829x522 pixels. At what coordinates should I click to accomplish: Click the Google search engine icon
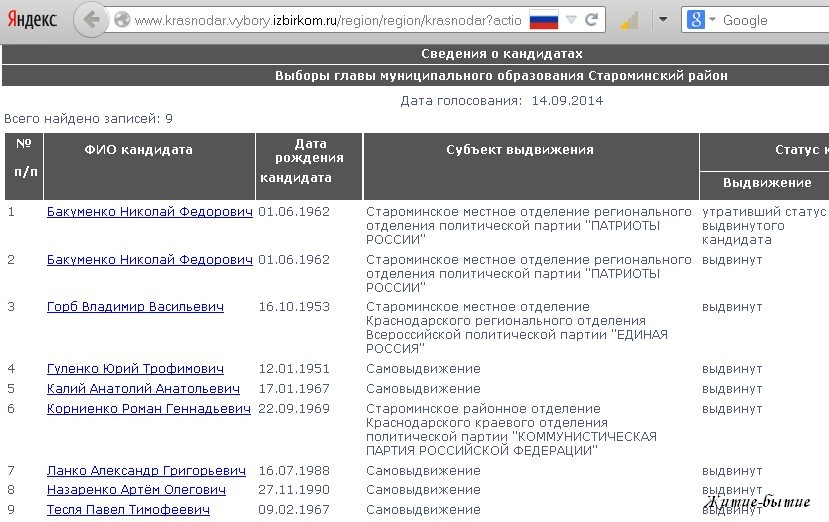coord(696,20)
